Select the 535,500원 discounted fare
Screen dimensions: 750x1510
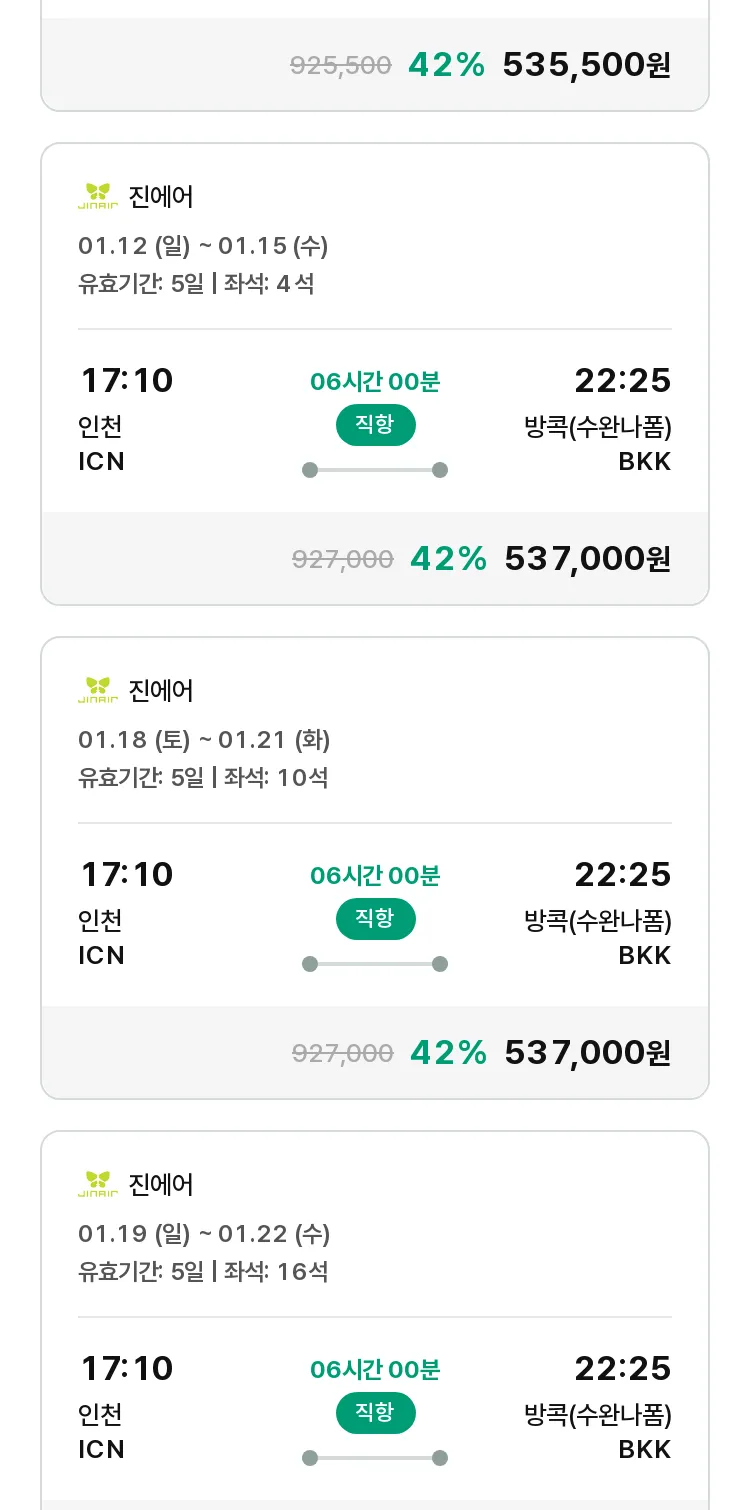click(587, 65)
